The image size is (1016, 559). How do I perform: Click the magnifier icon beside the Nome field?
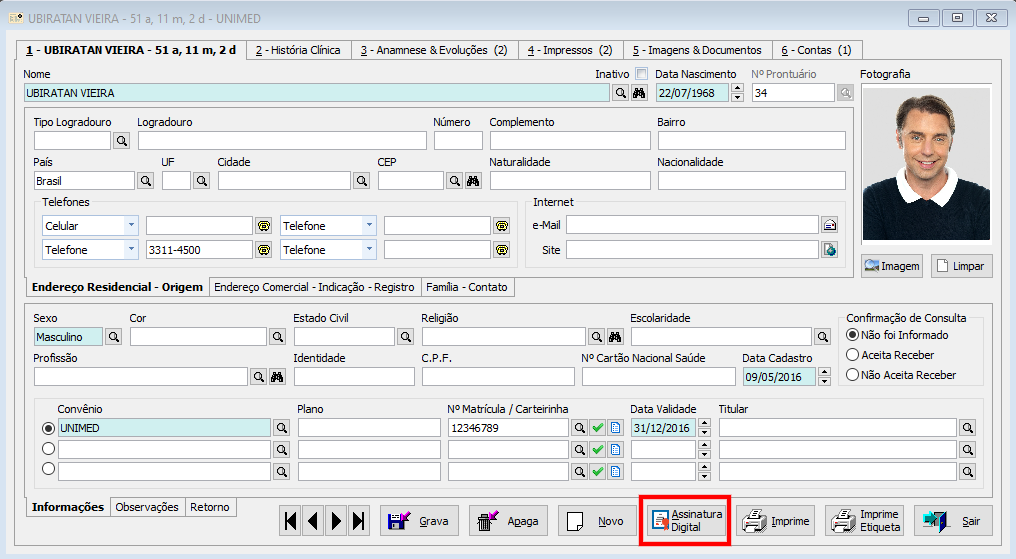tap(621, 93)
